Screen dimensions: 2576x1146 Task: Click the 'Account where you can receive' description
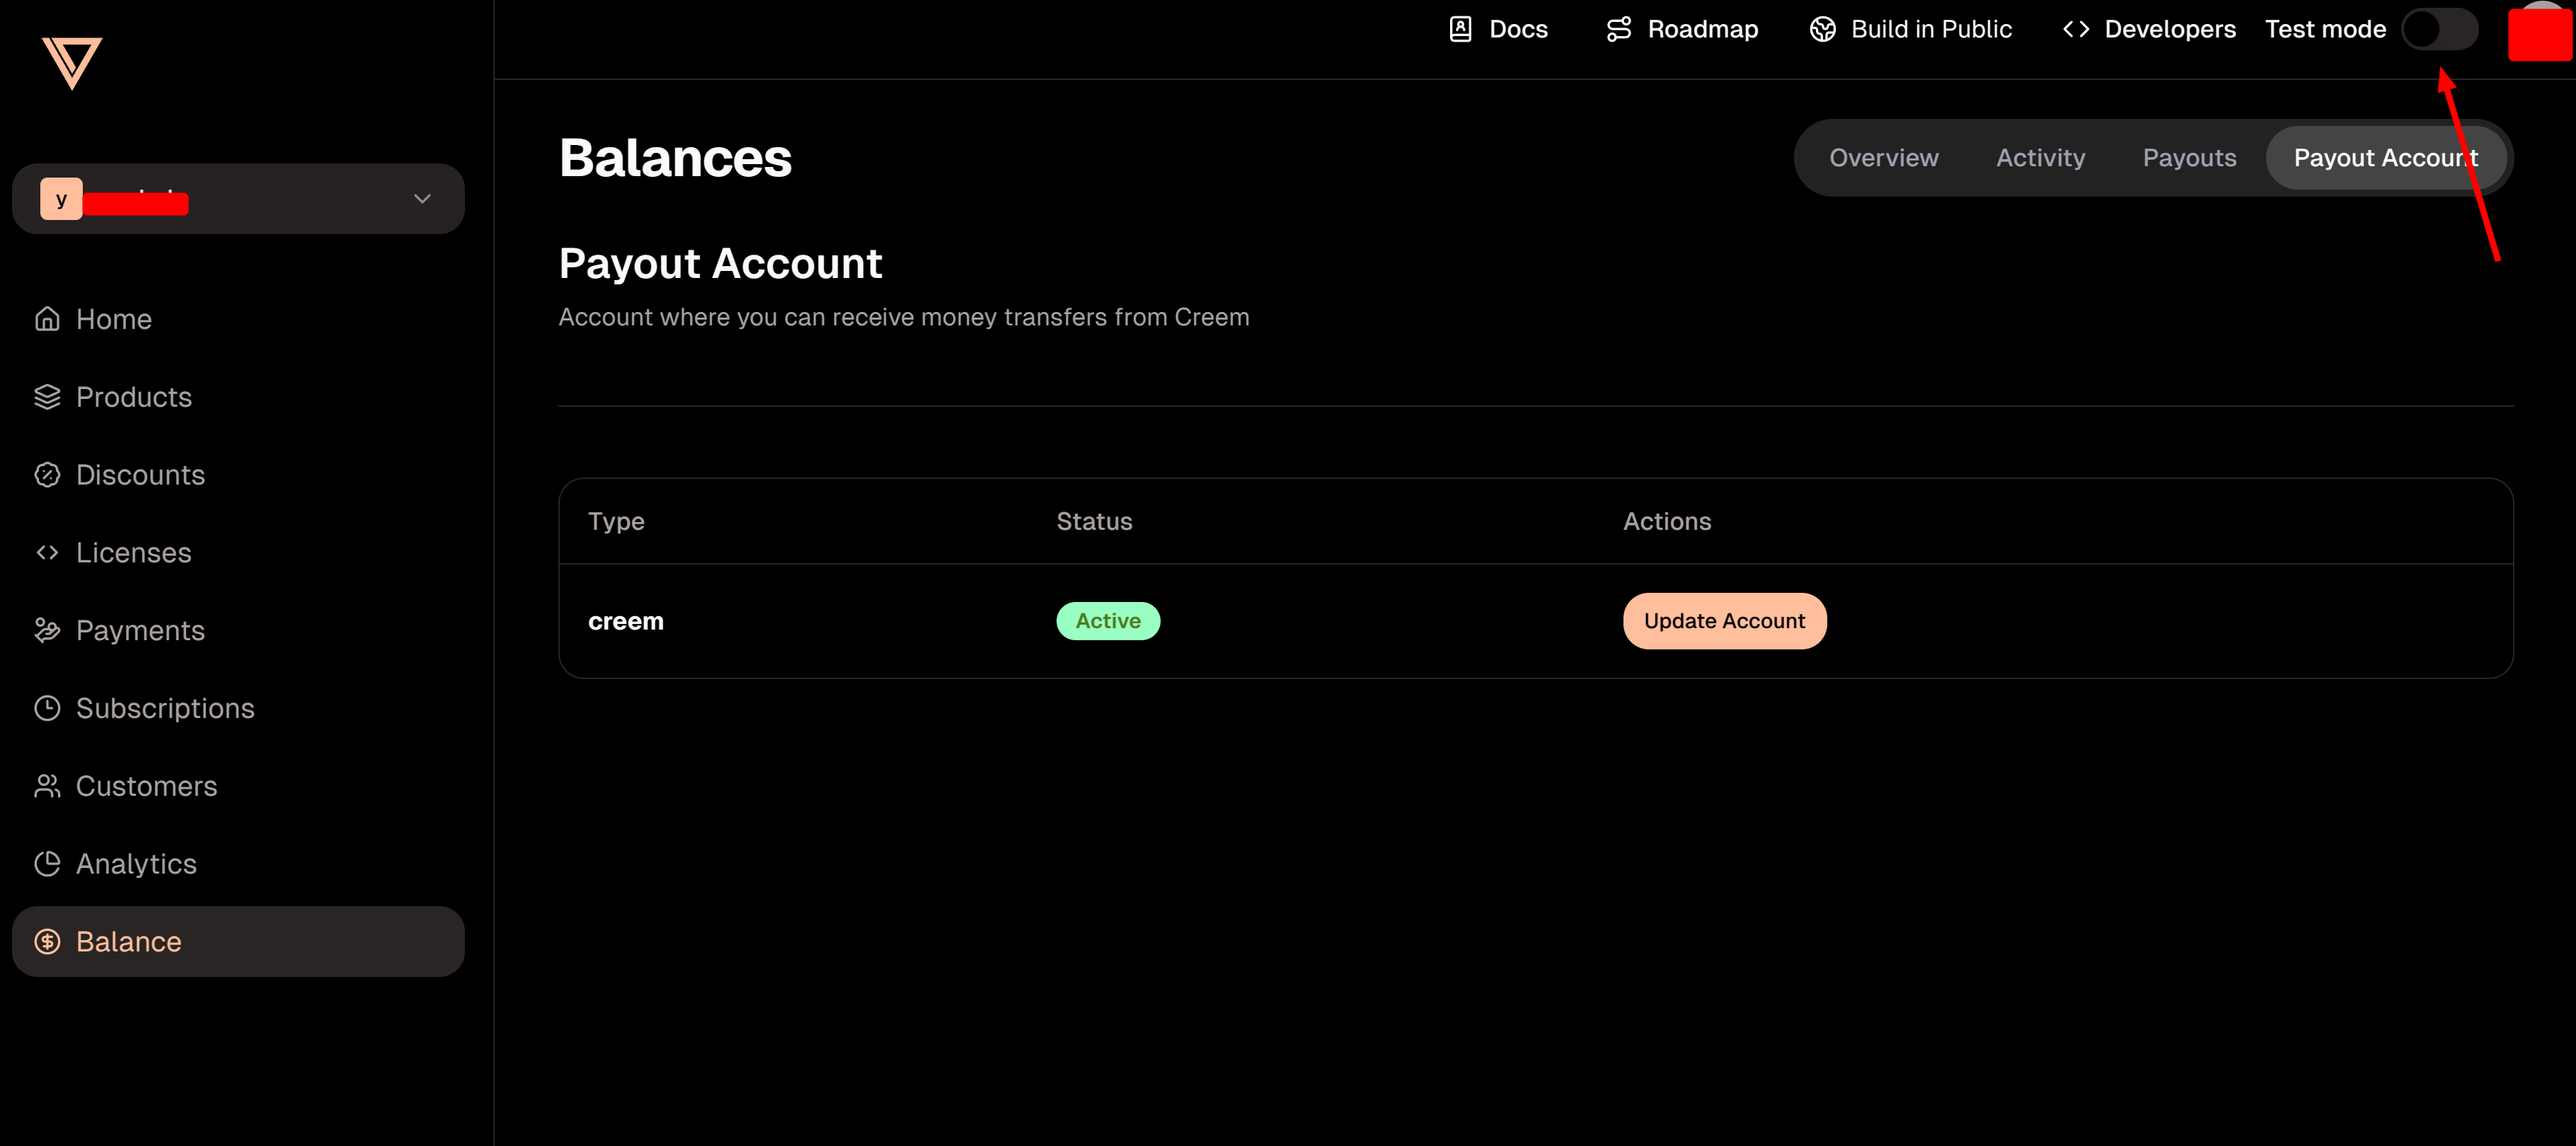point(903,317)
